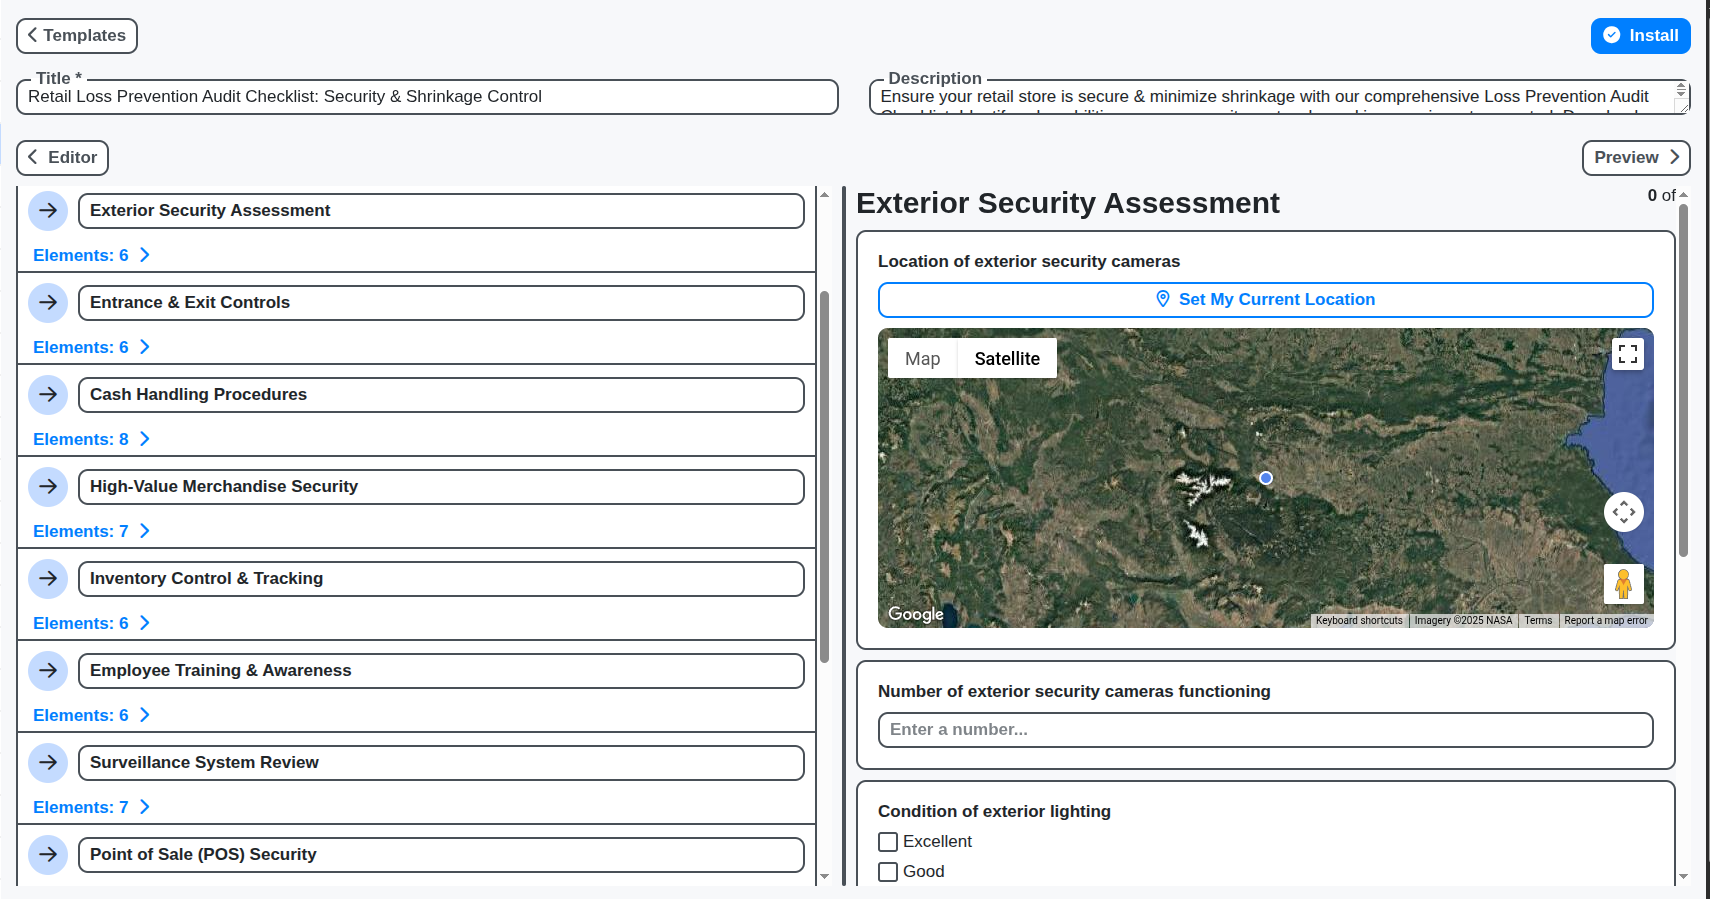The width and height of the screenshot is (1710, 899).
Task: Check the Good lighting condition box
Action: [888, 872]
